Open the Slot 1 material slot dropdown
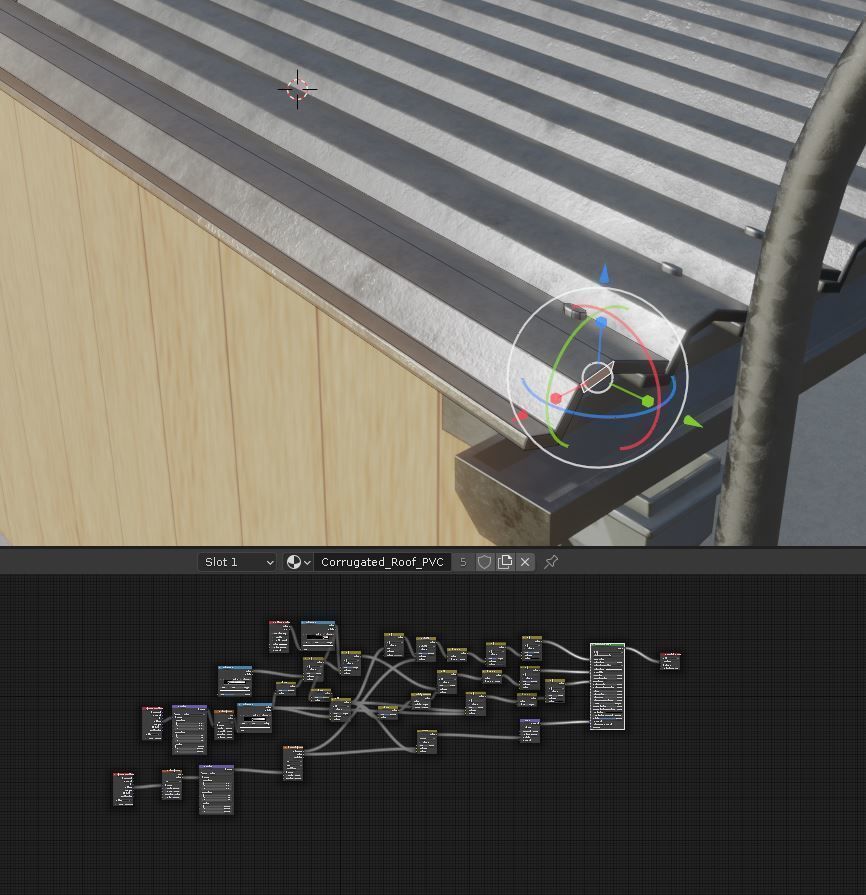 [x=237, y=562]
